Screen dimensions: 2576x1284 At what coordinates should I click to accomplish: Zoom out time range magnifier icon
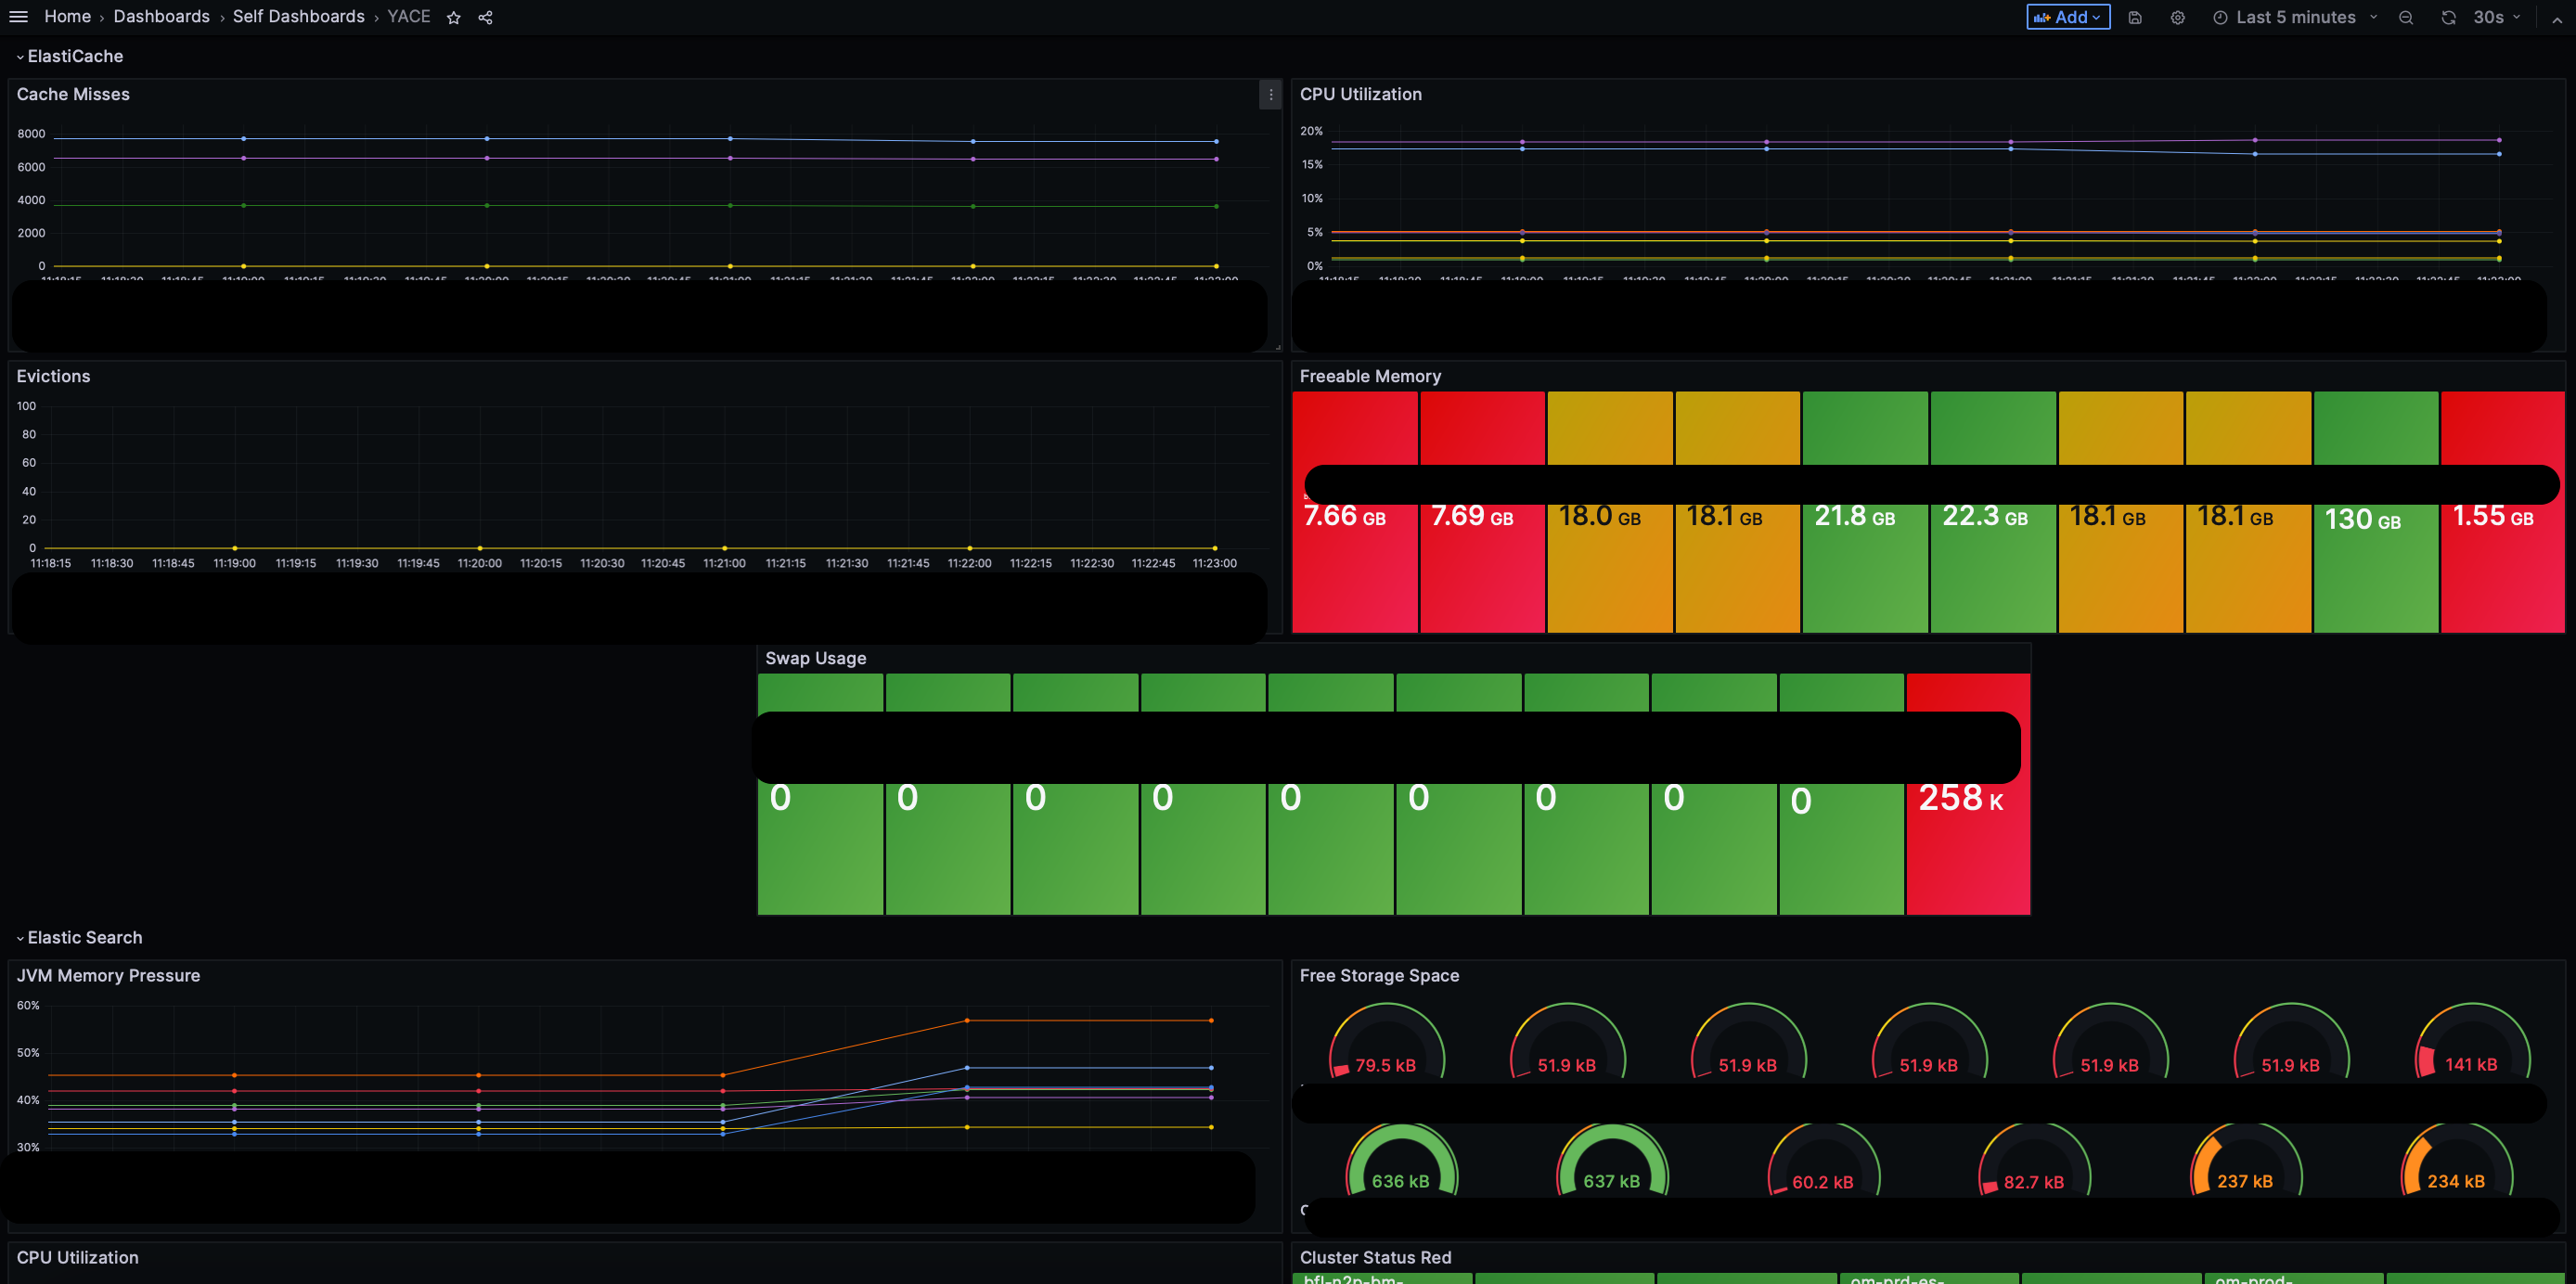2406,18
